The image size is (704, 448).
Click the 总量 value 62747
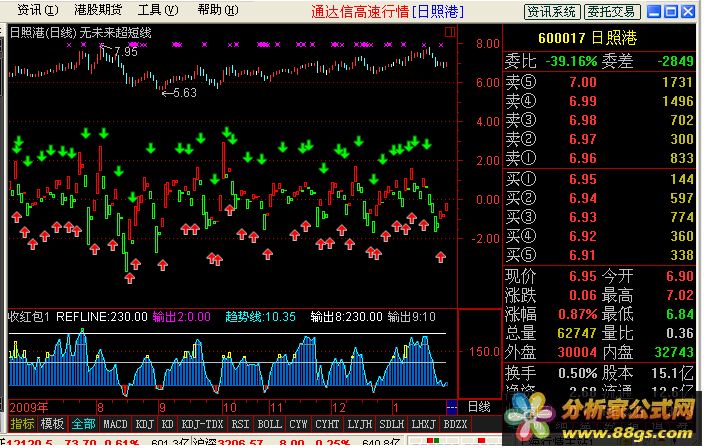[577, 333]
